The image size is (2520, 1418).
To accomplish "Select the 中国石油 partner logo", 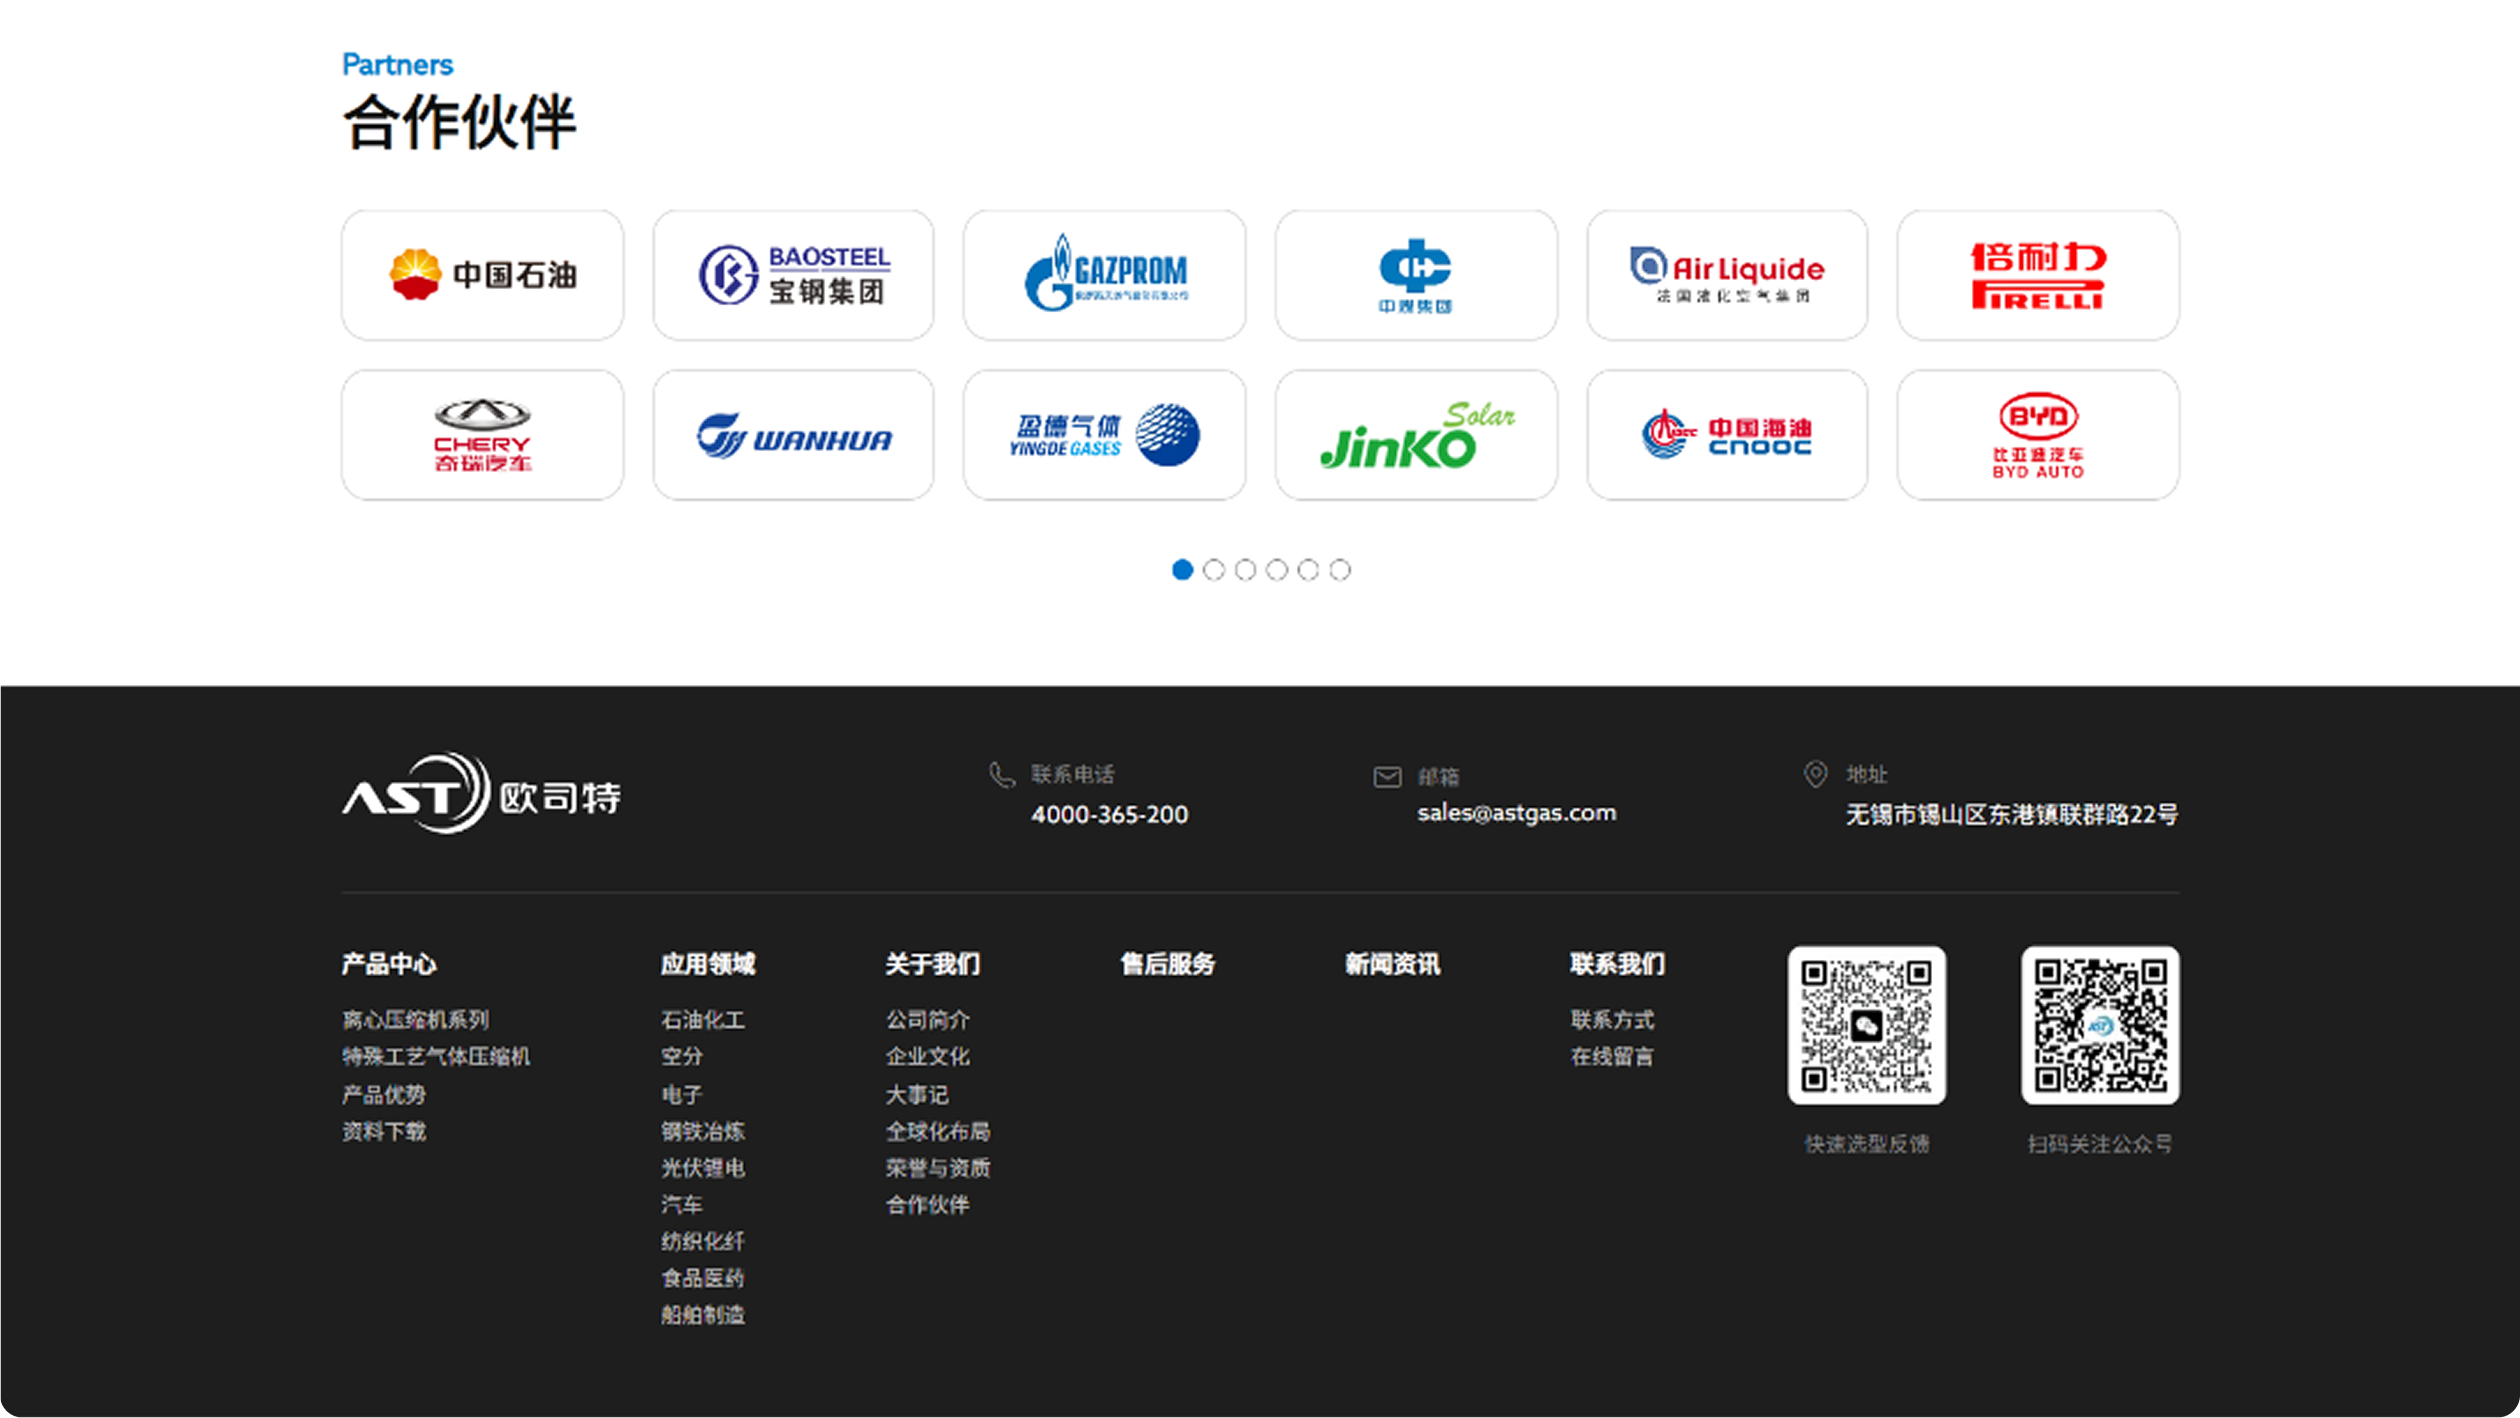I will (x=483, y=274).
